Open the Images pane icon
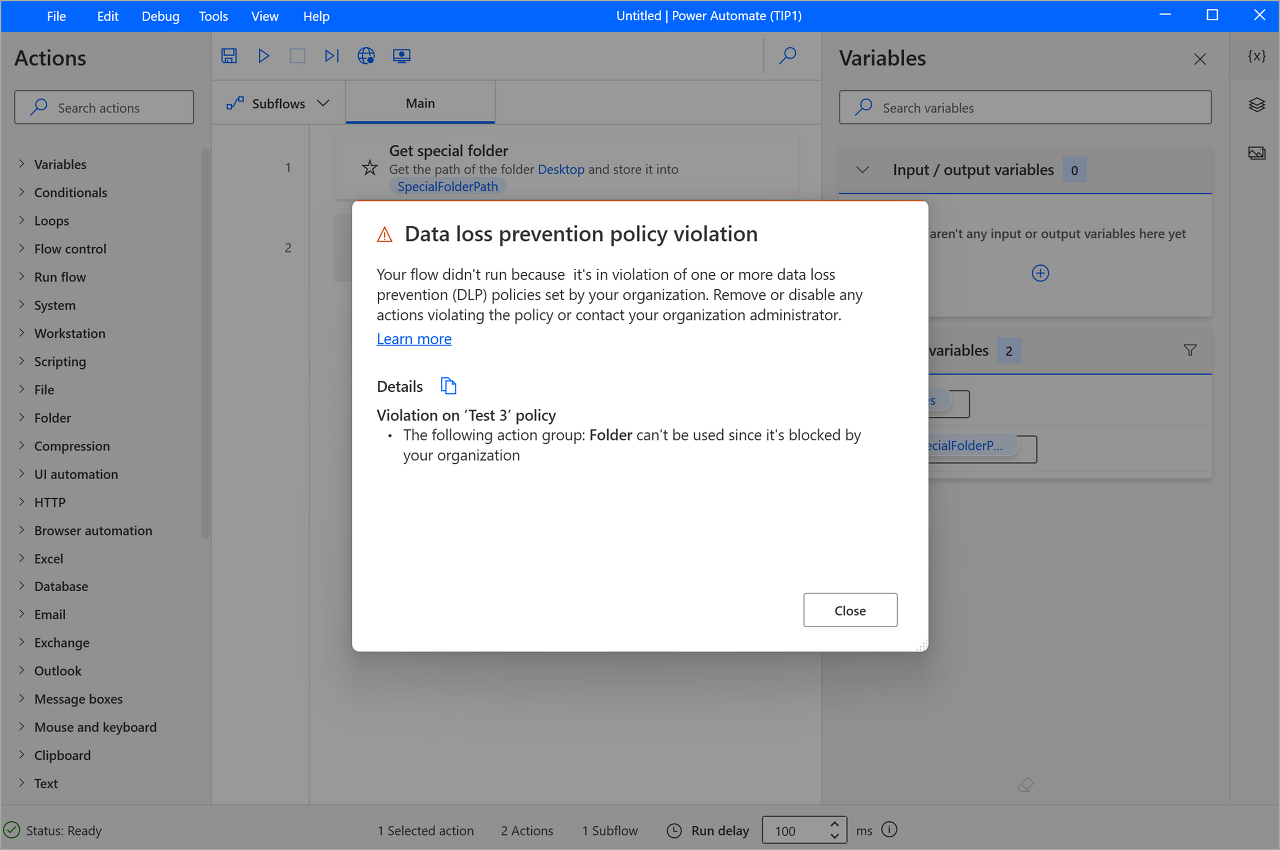 tap(1257, 153)
